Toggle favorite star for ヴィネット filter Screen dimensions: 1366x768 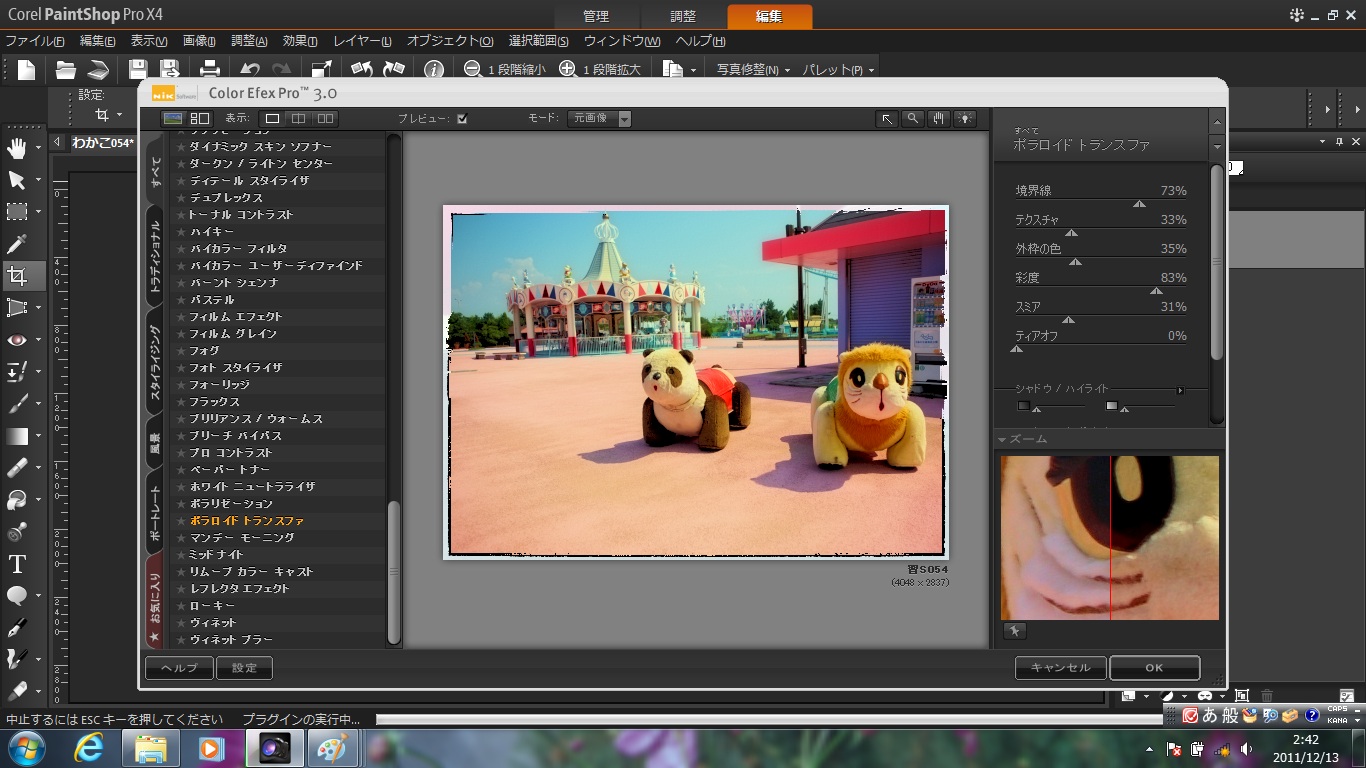pyautogui.click(x=181, y=623)
